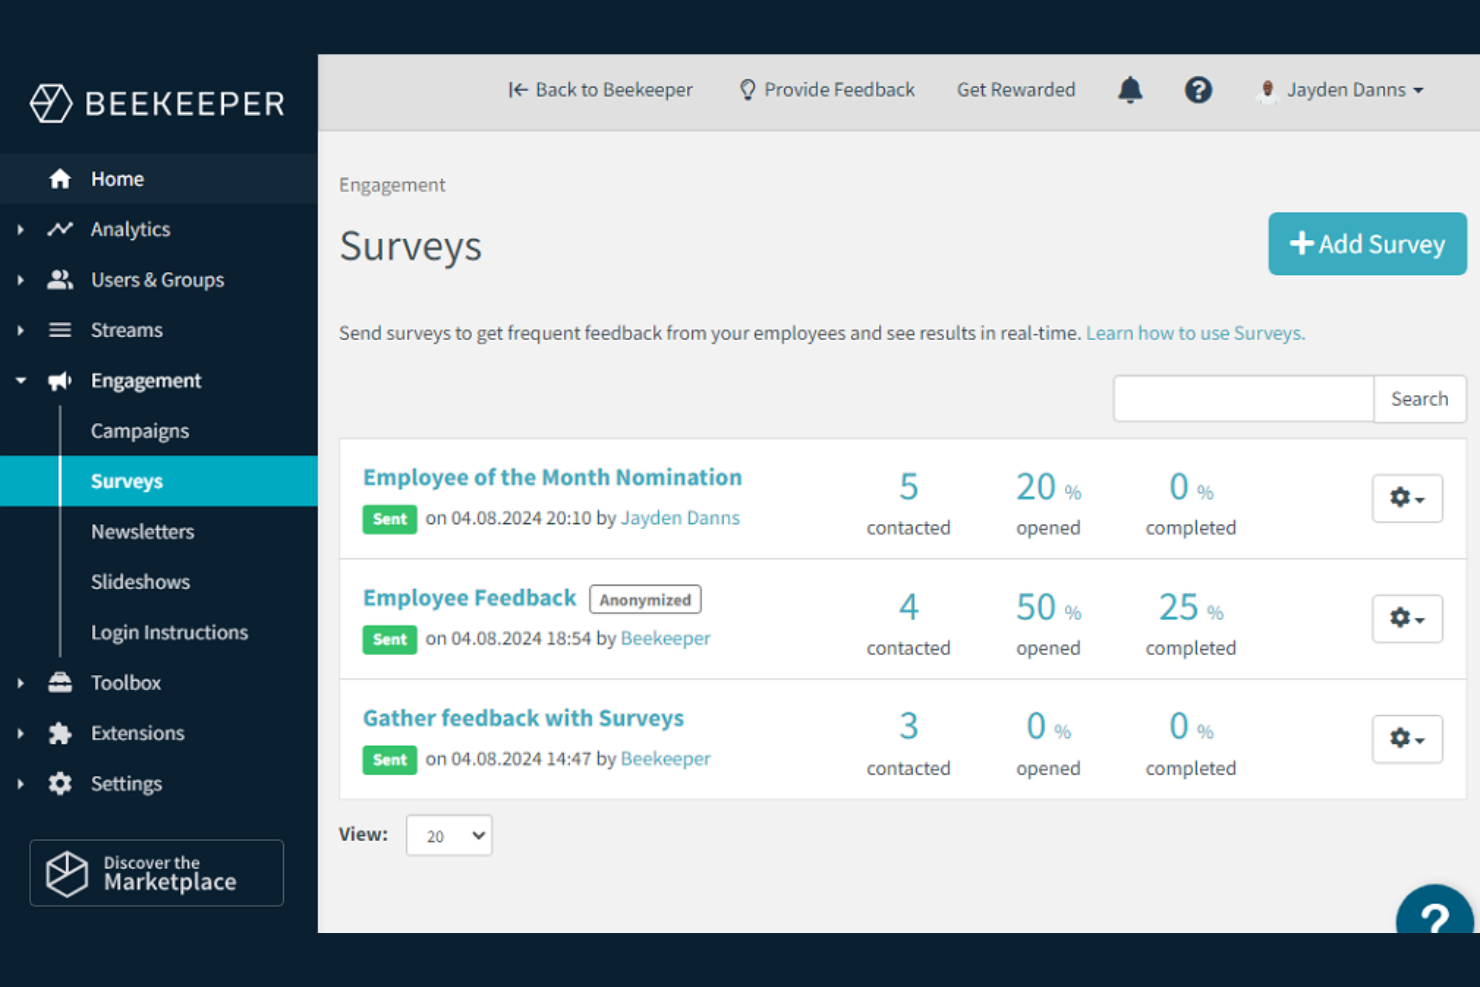Open the notifications bell icon
The width and height of the screenshot is (1480, 987).
1129,90
